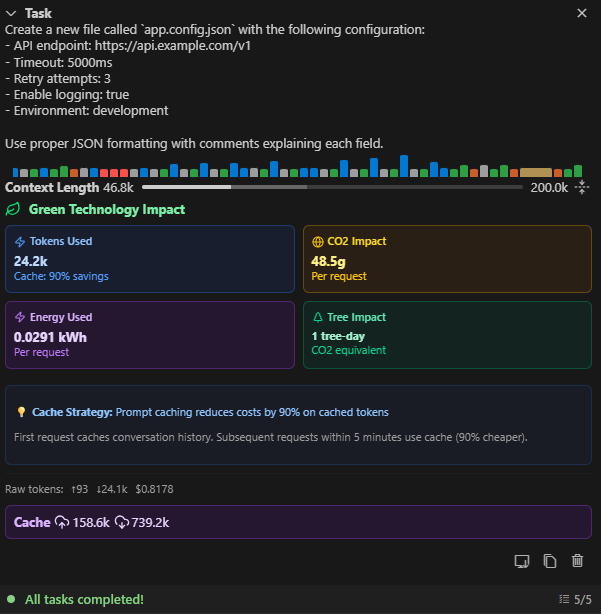This screenshot has height=614, width=601.
Task: Collapse the Task header chevron
Action: point(12,13)
